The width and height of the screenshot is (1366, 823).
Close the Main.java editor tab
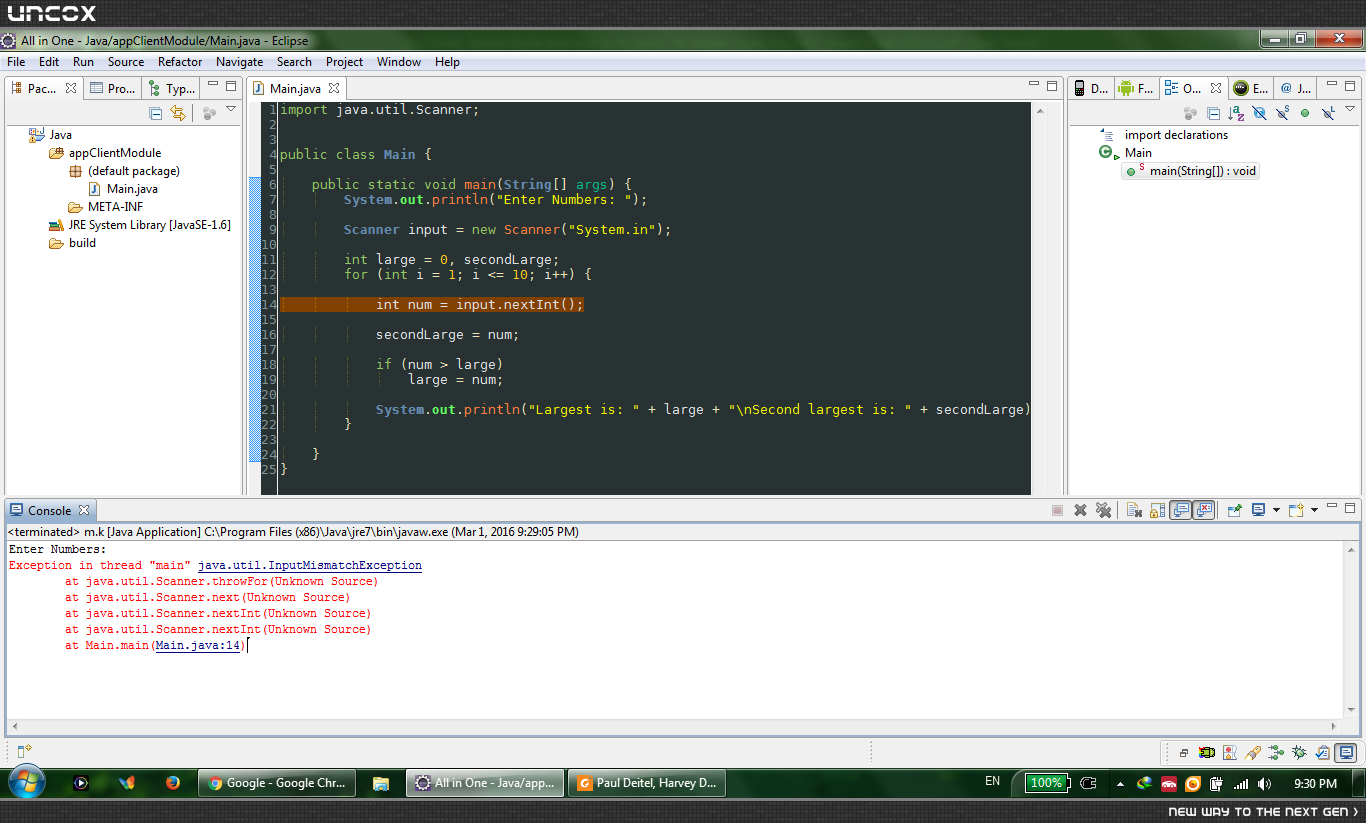334,88
